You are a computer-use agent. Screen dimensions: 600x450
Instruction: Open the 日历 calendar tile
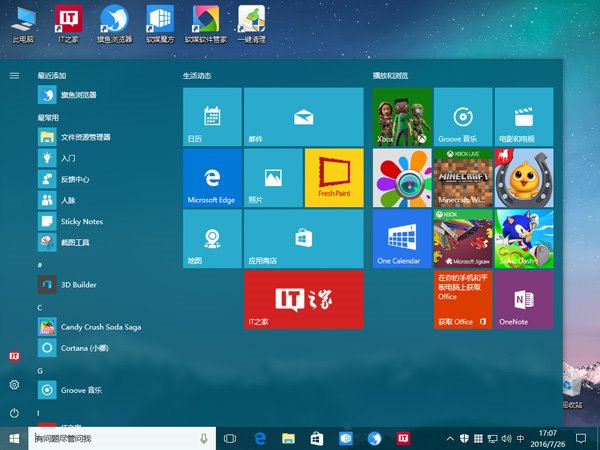pyautogui.click(x=212, y=117)
